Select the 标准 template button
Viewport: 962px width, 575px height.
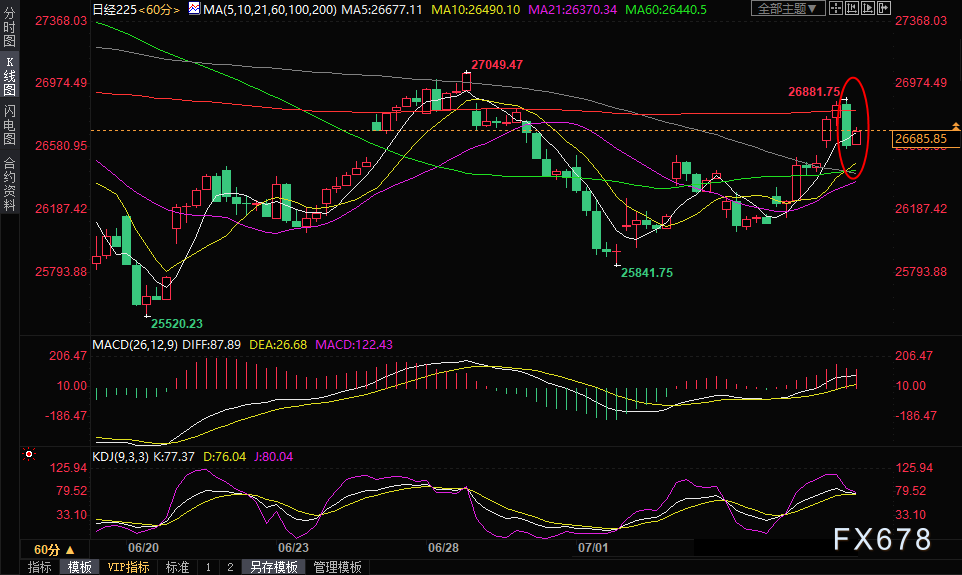(177, 567)
